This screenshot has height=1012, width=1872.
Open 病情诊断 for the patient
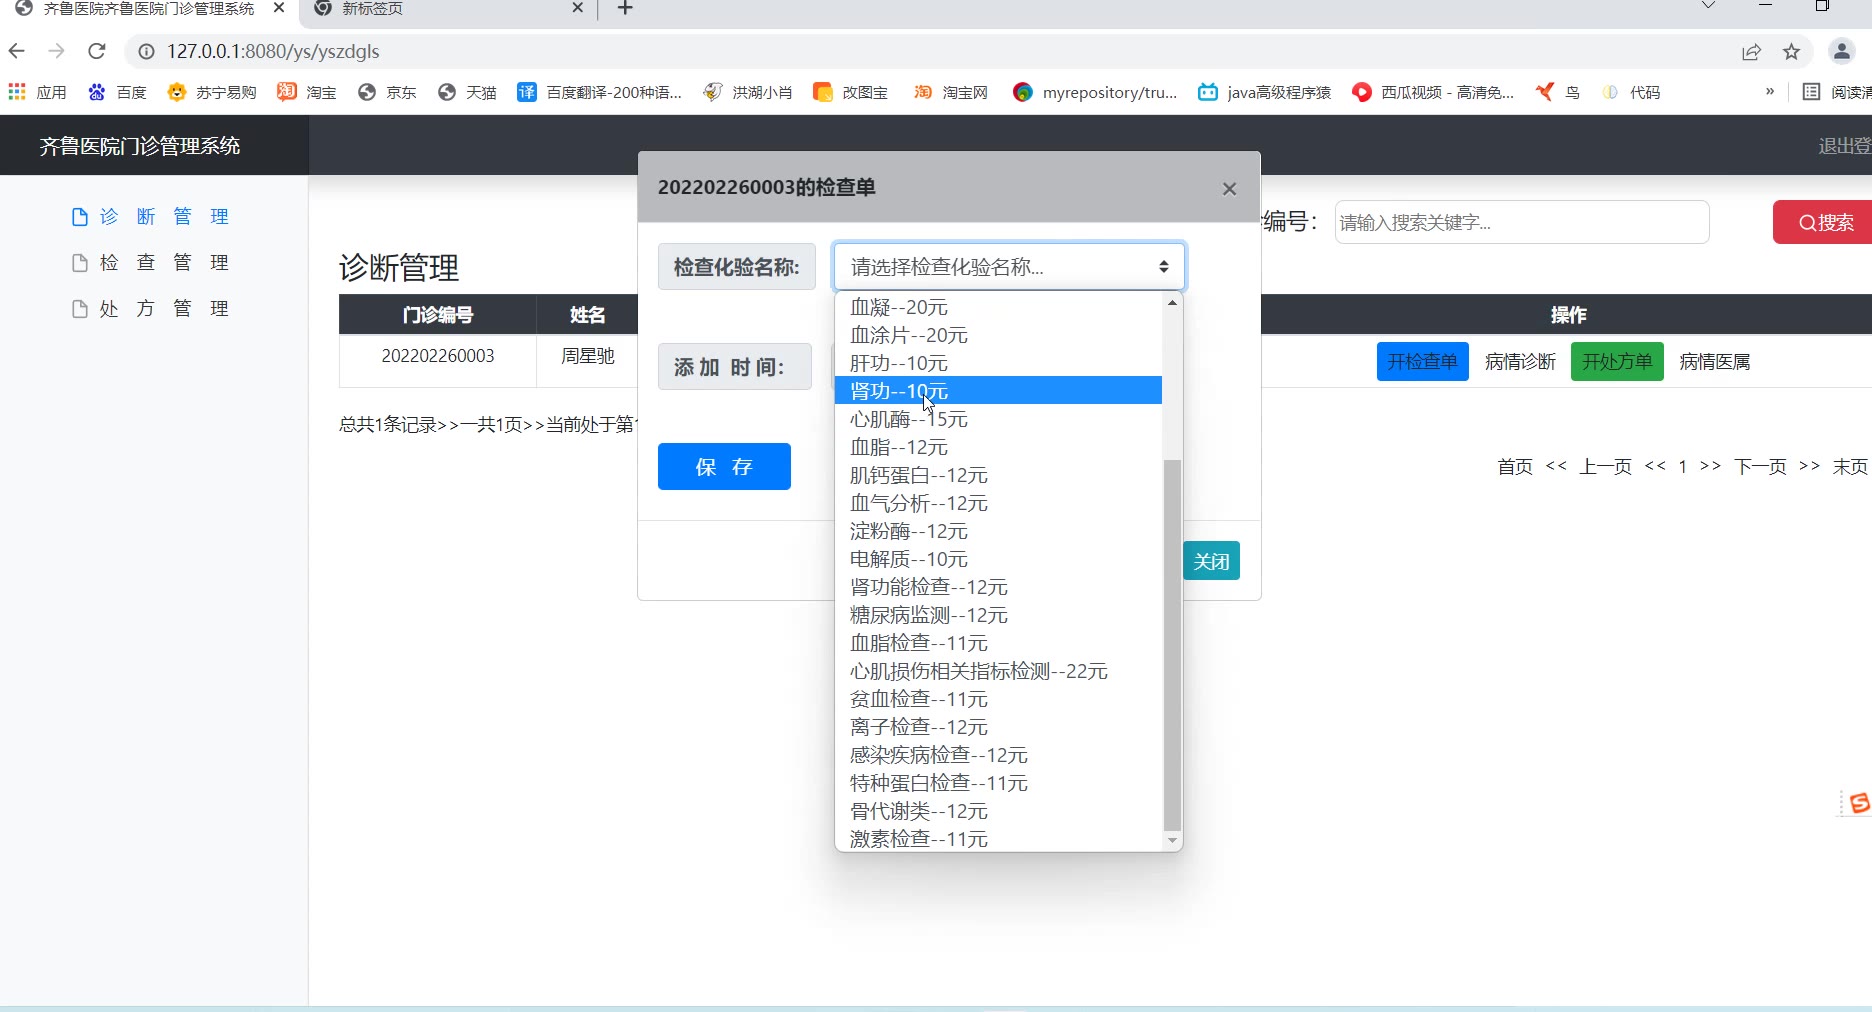tap(1520, 362)
